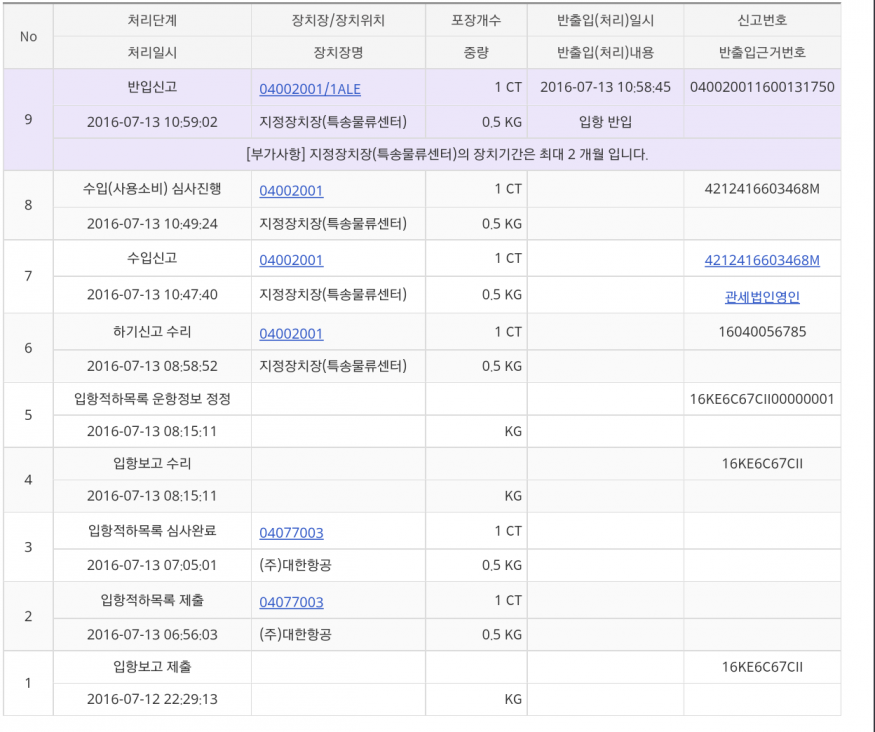Click the 처리단계 column header

(x=152, y=21)
